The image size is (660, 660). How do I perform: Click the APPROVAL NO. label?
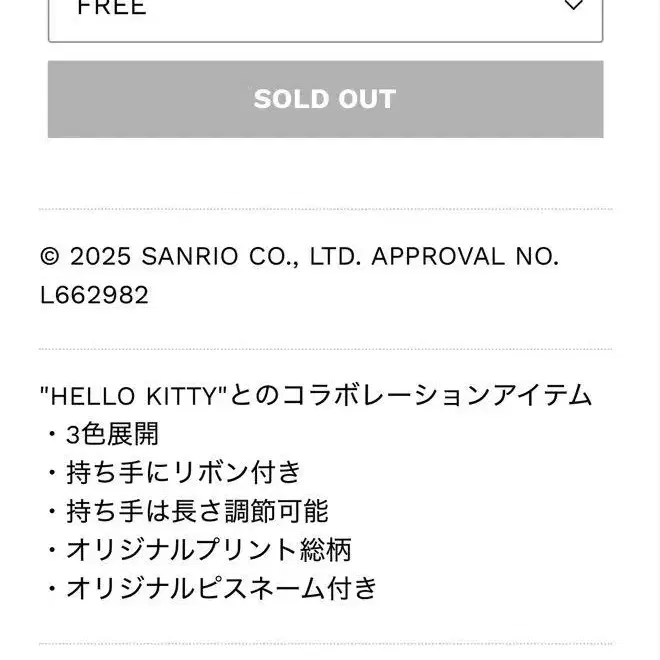point(465,256)
